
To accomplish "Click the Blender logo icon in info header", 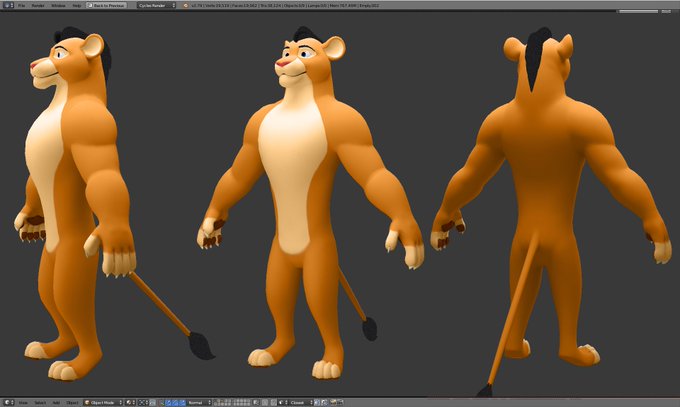I will click(x=186, y=5).
